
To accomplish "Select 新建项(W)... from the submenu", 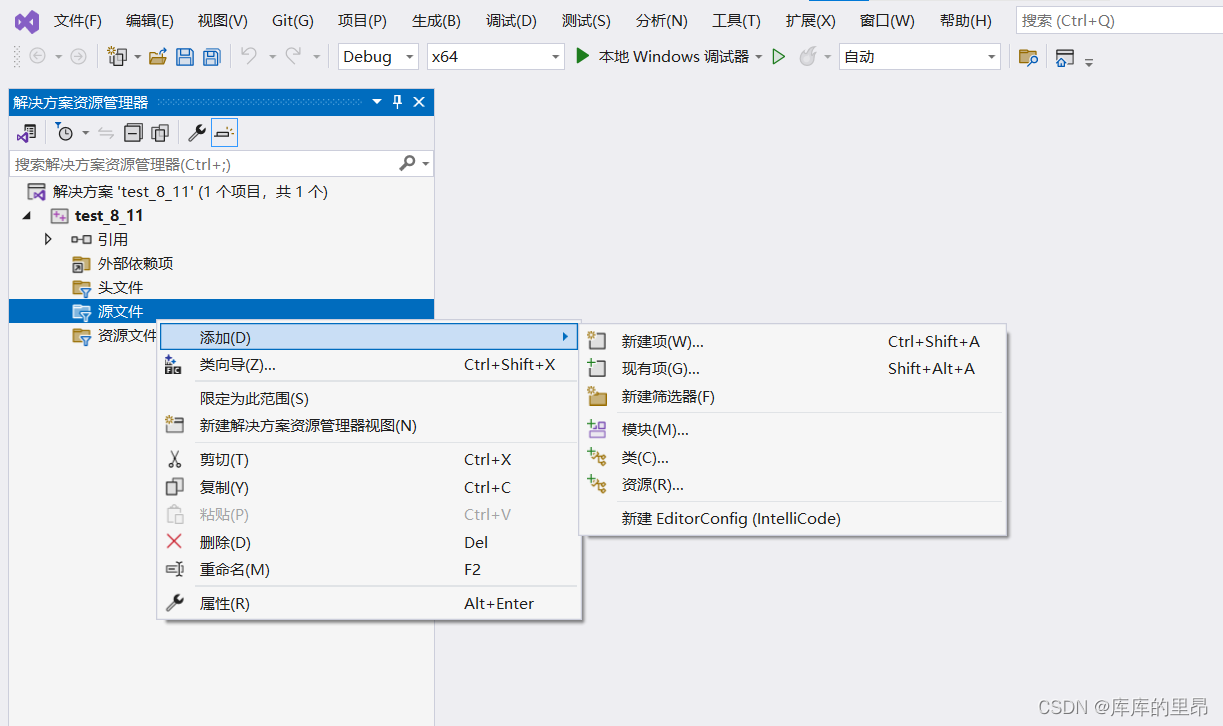I will pyautogui.click(x=662, y=341).
